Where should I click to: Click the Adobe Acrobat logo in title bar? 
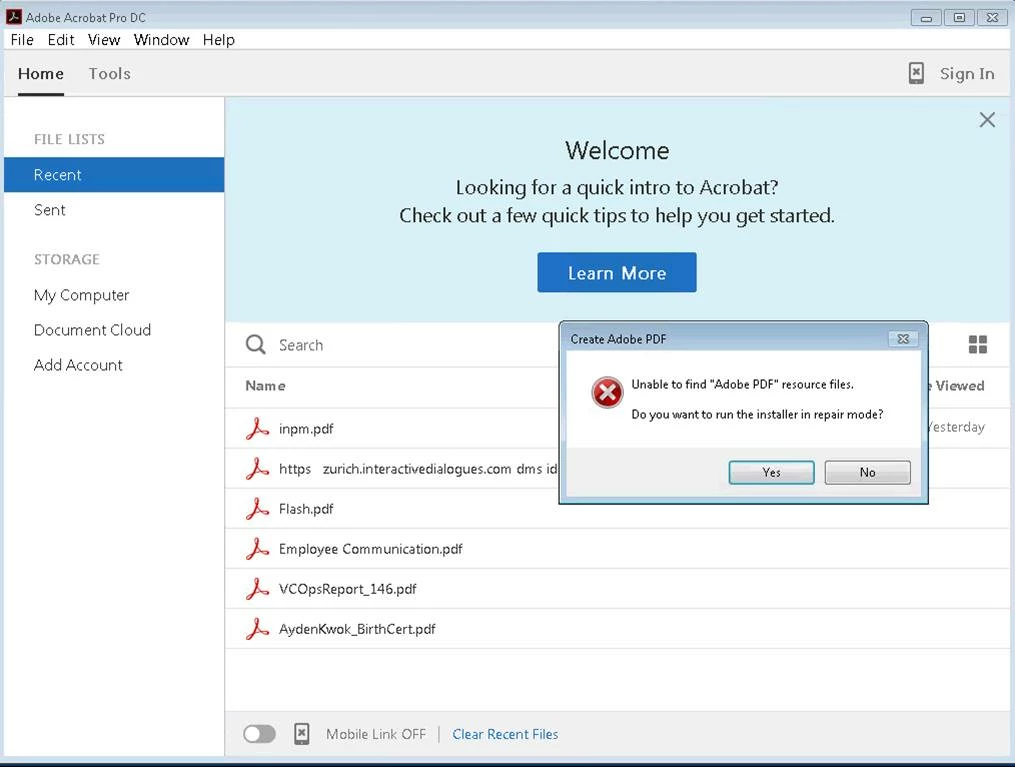tap(14, 17)
